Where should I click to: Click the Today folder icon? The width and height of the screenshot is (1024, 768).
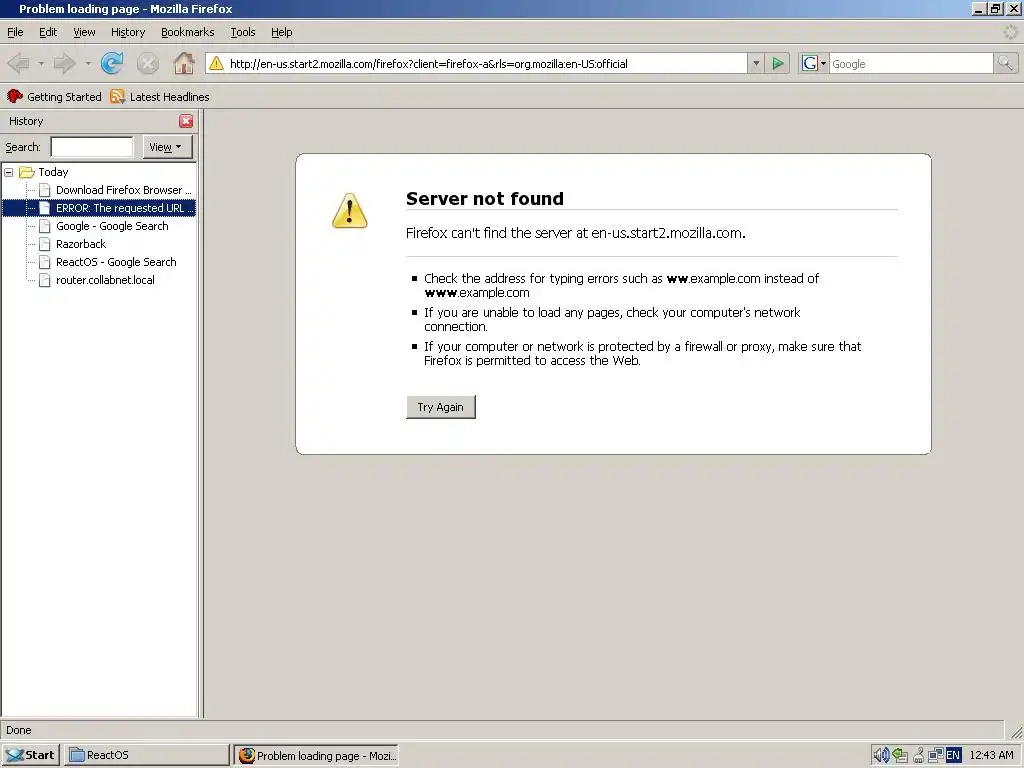[27, 172]
